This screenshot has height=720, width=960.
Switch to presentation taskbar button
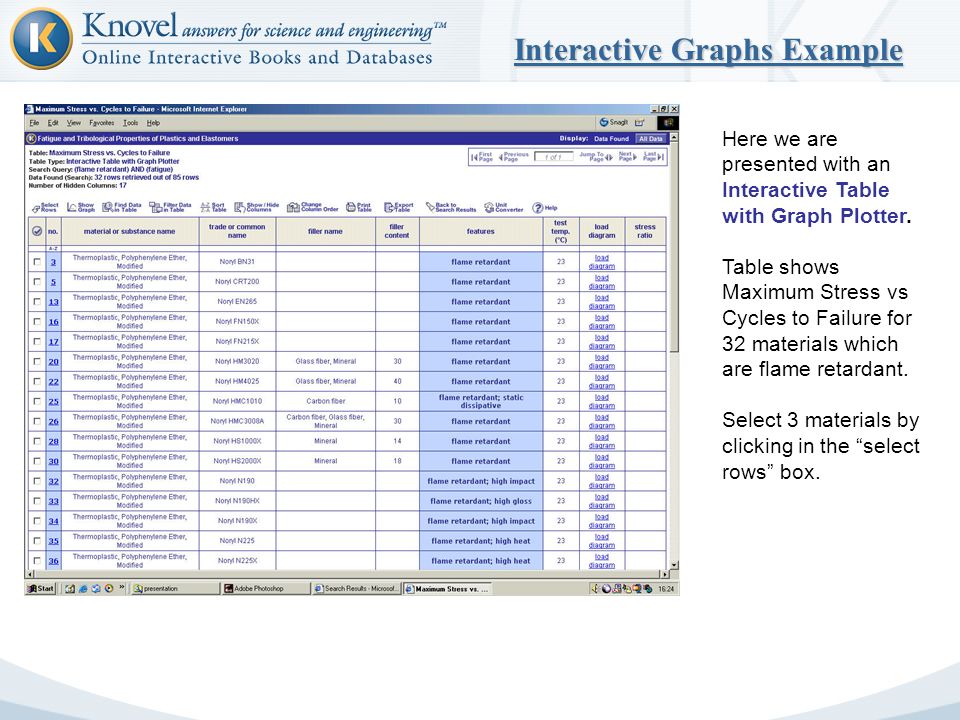[174, 588]
